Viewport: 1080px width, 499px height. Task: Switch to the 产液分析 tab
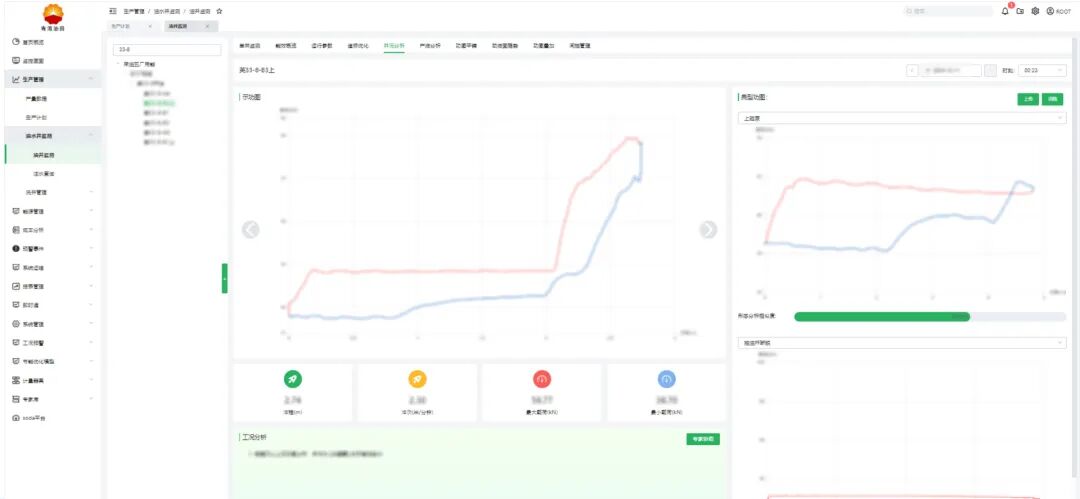click(x=430, y=45)
